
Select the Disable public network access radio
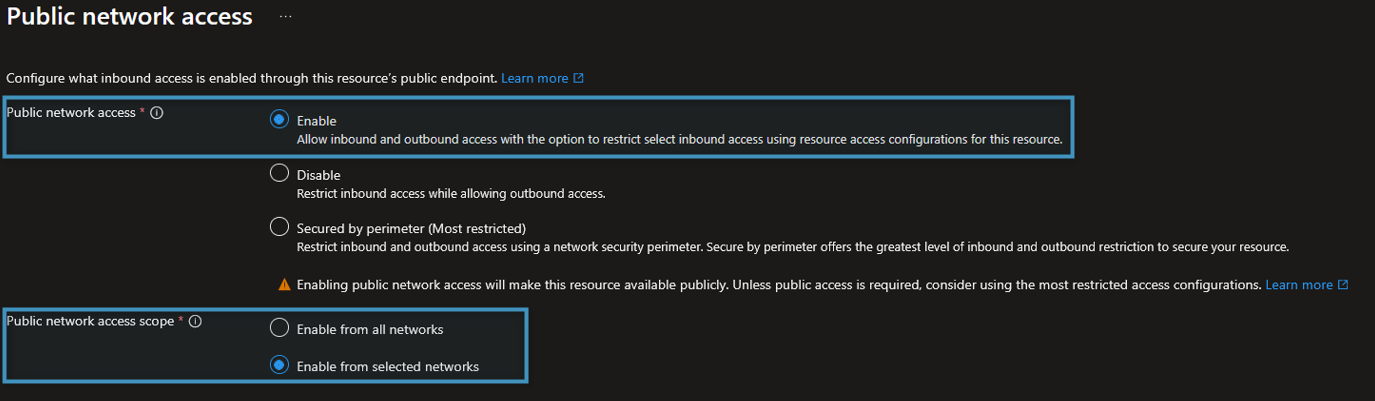coord(279,174)
